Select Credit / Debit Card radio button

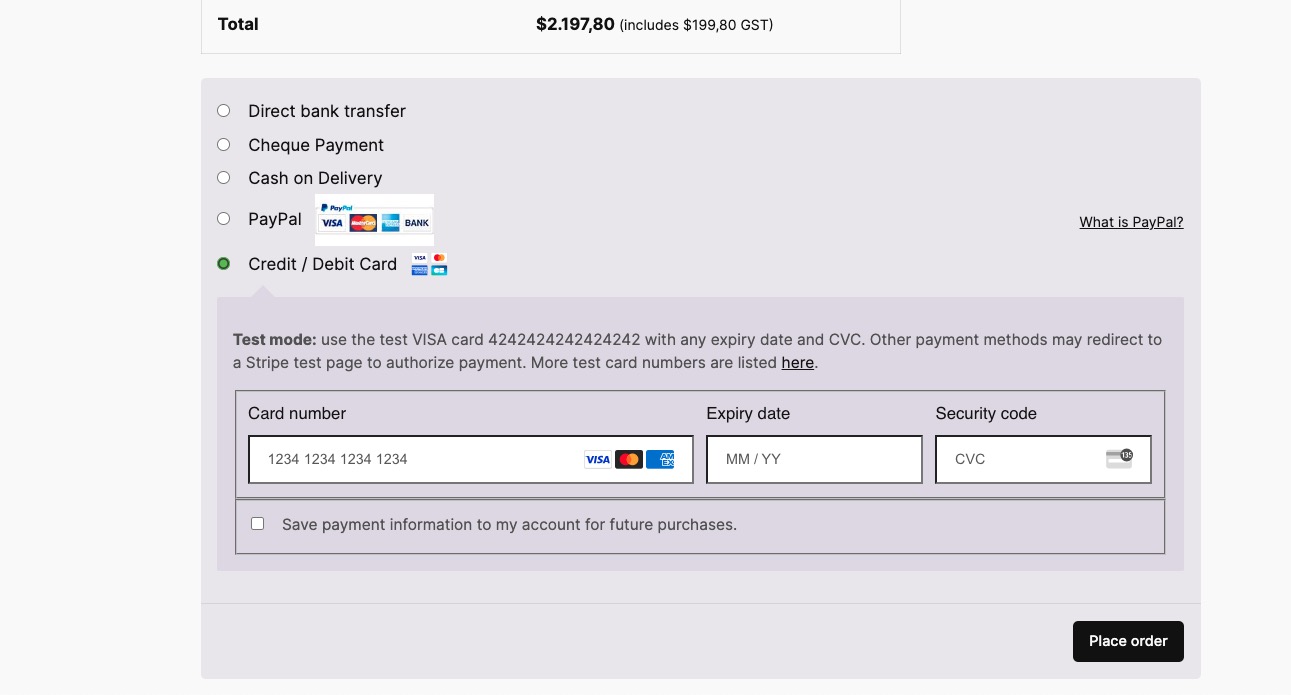pos(223,264)
